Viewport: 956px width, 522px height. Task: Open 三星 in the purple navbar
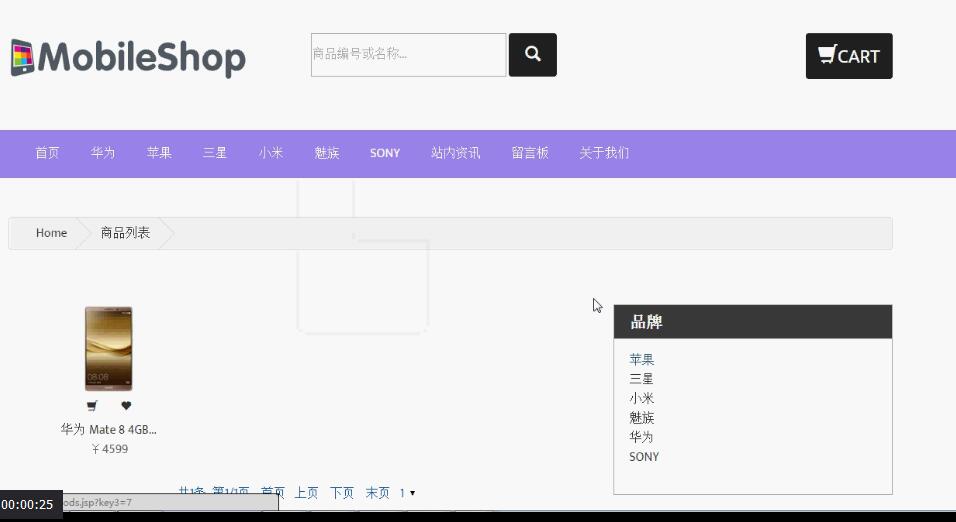215,153
